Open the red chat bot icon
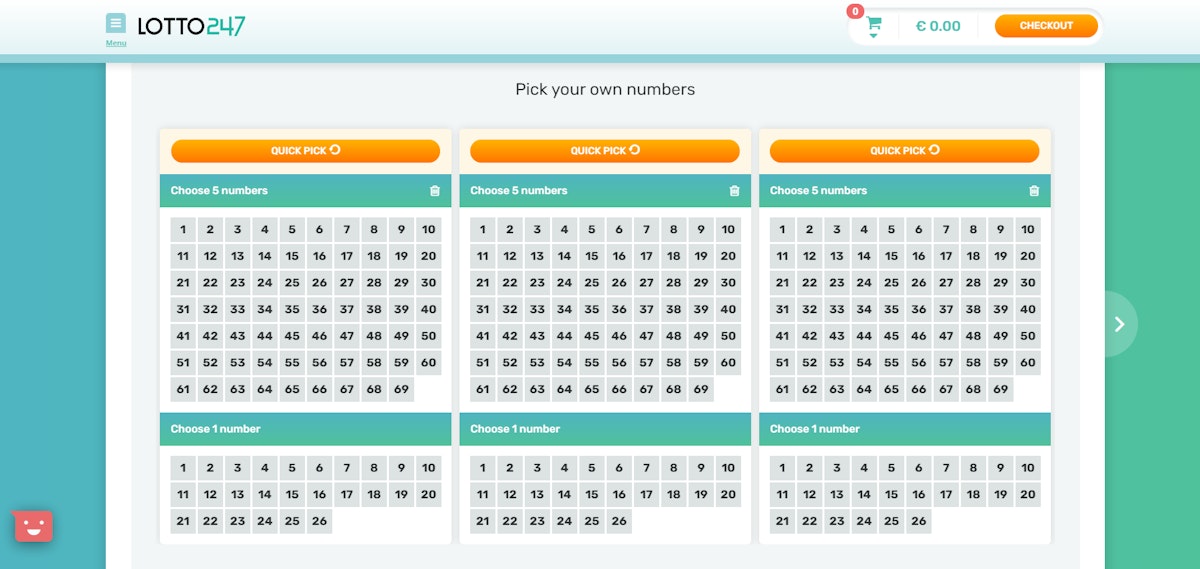This screenshot has height=569, width=1200. (33, 525)
